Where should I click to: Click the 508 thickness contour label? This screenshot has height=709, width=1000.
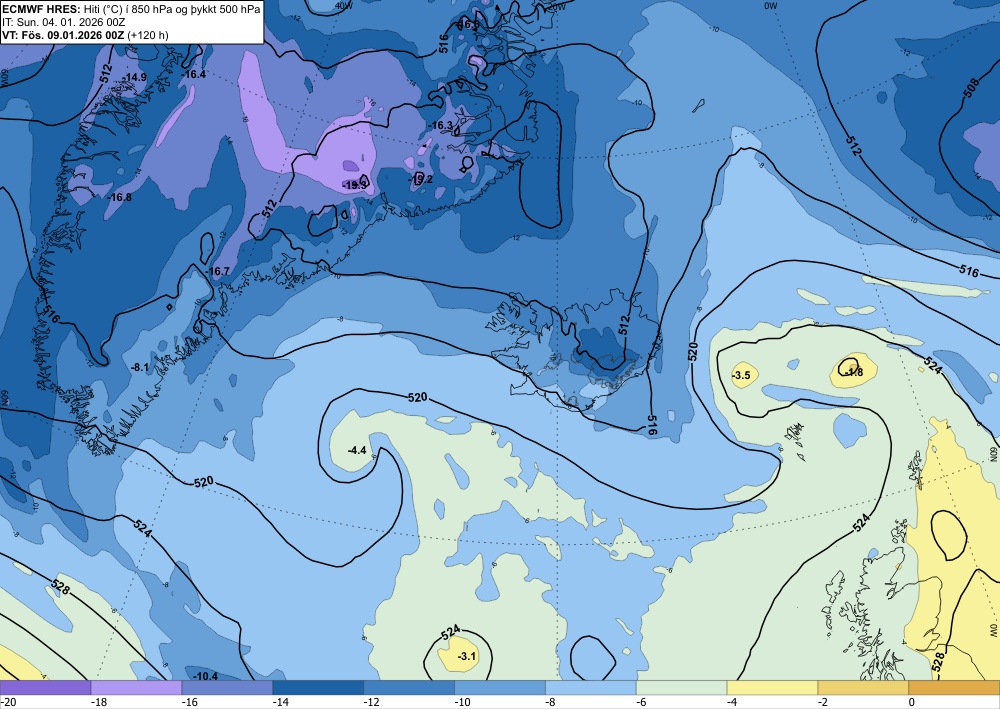pyautogui.click(x=971, y=89)
